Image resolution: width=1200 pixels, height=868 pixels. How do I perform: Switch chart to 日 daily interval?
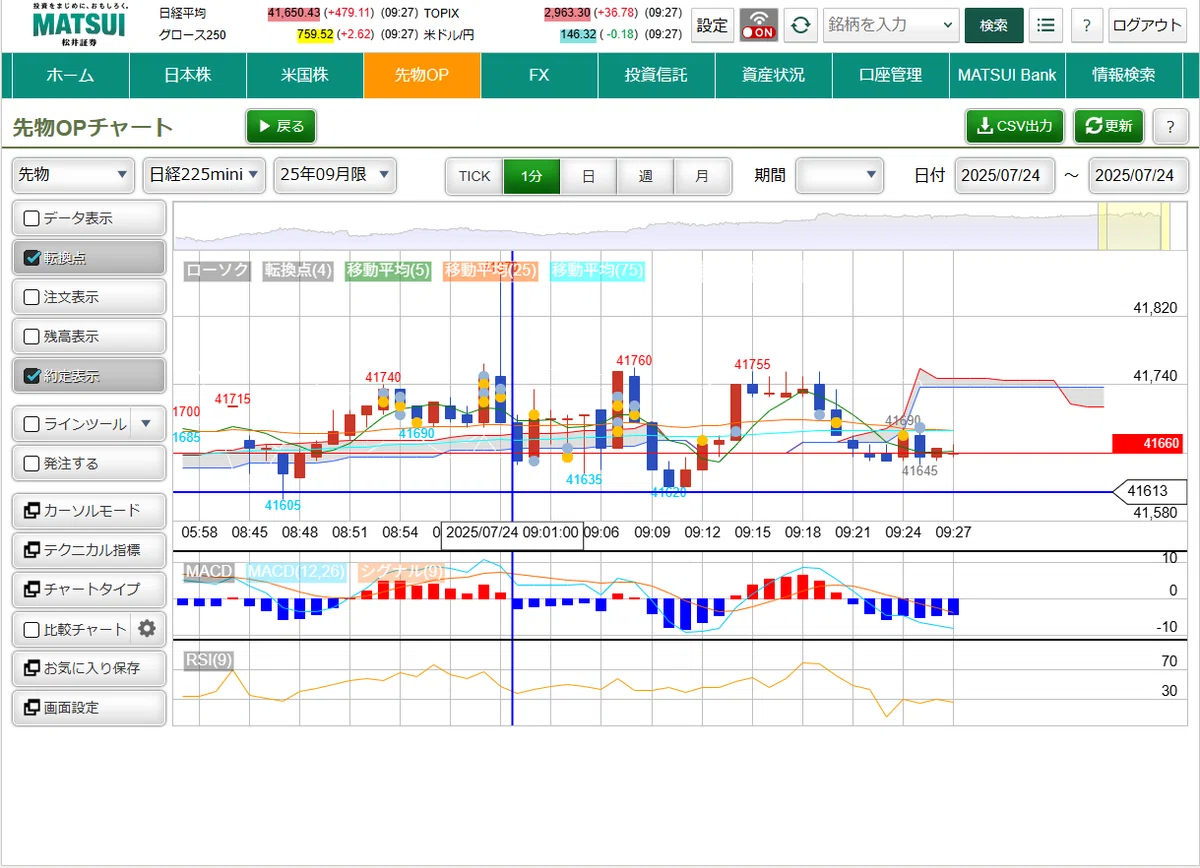[x=588, y=176]
